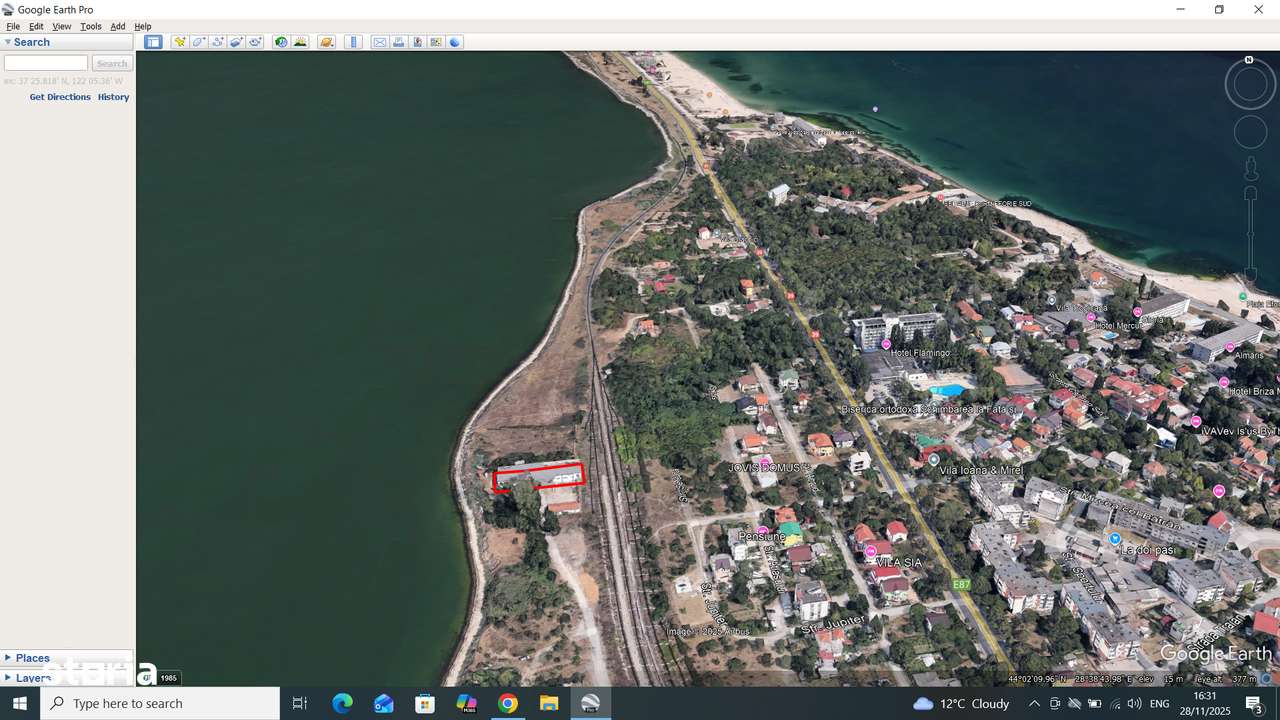Launch Chrome from the taskbar
1280x720 pixels.
(508, 703)
